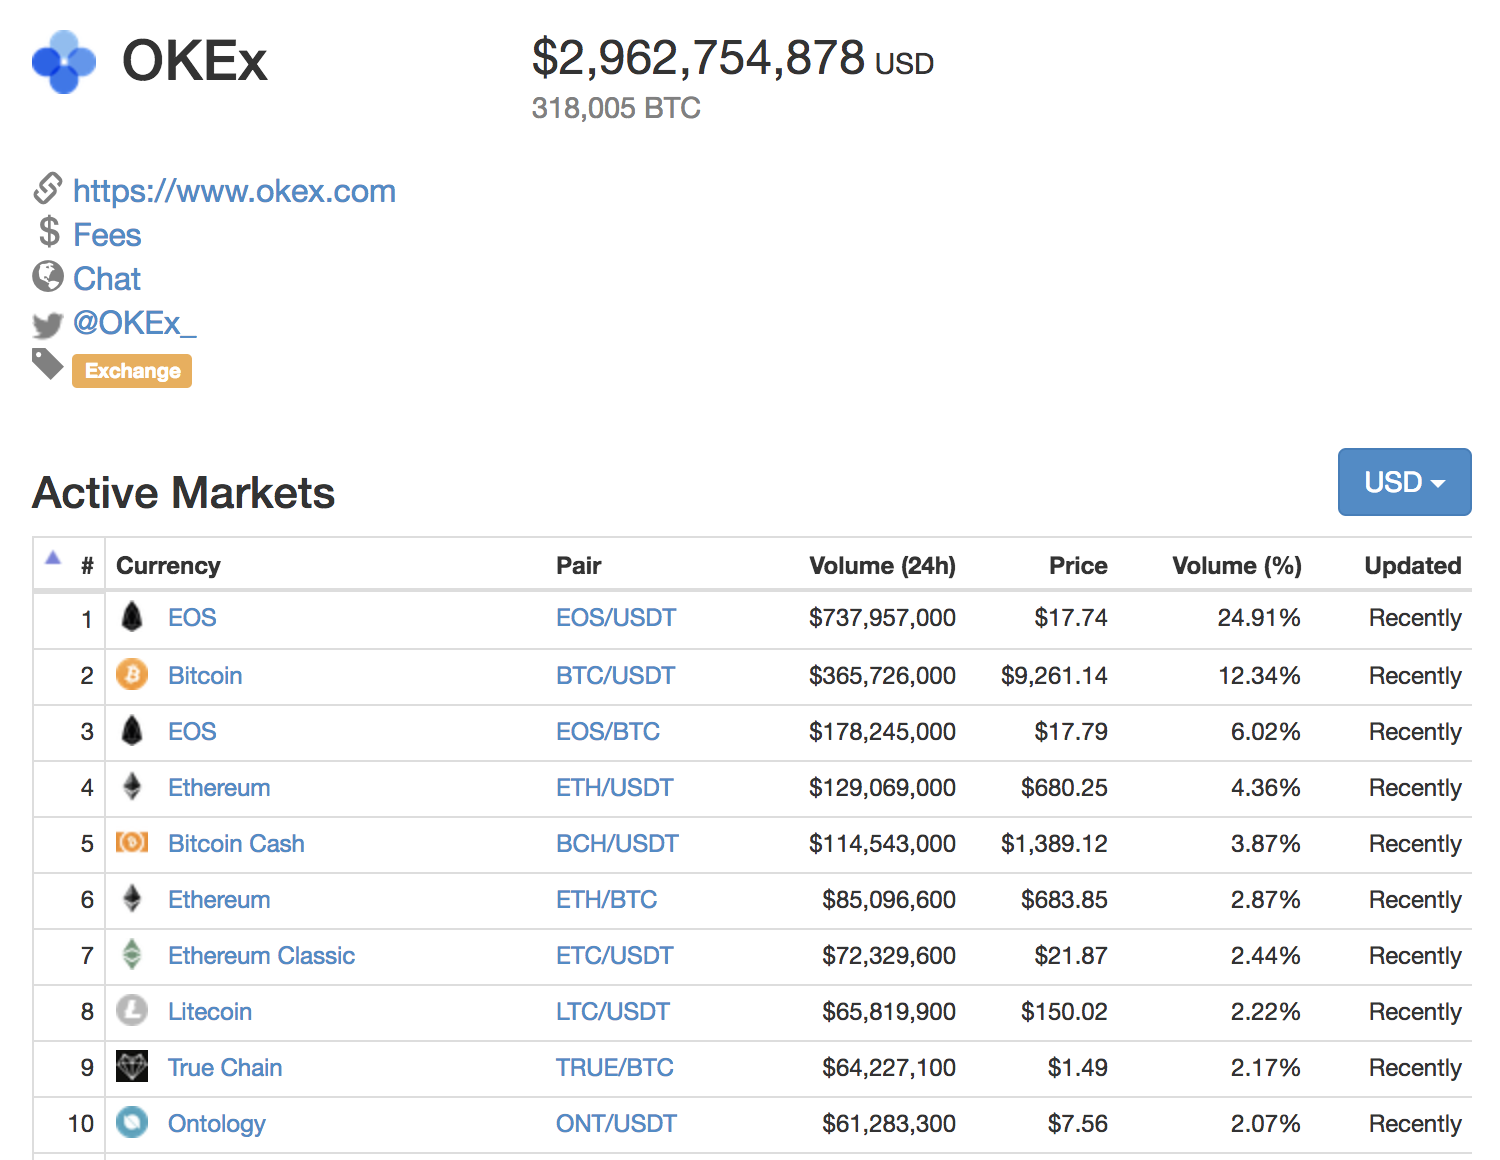Click the EOS coin icon in row 1
The width and height of the screenshot is (1500, 1160).
132,617
